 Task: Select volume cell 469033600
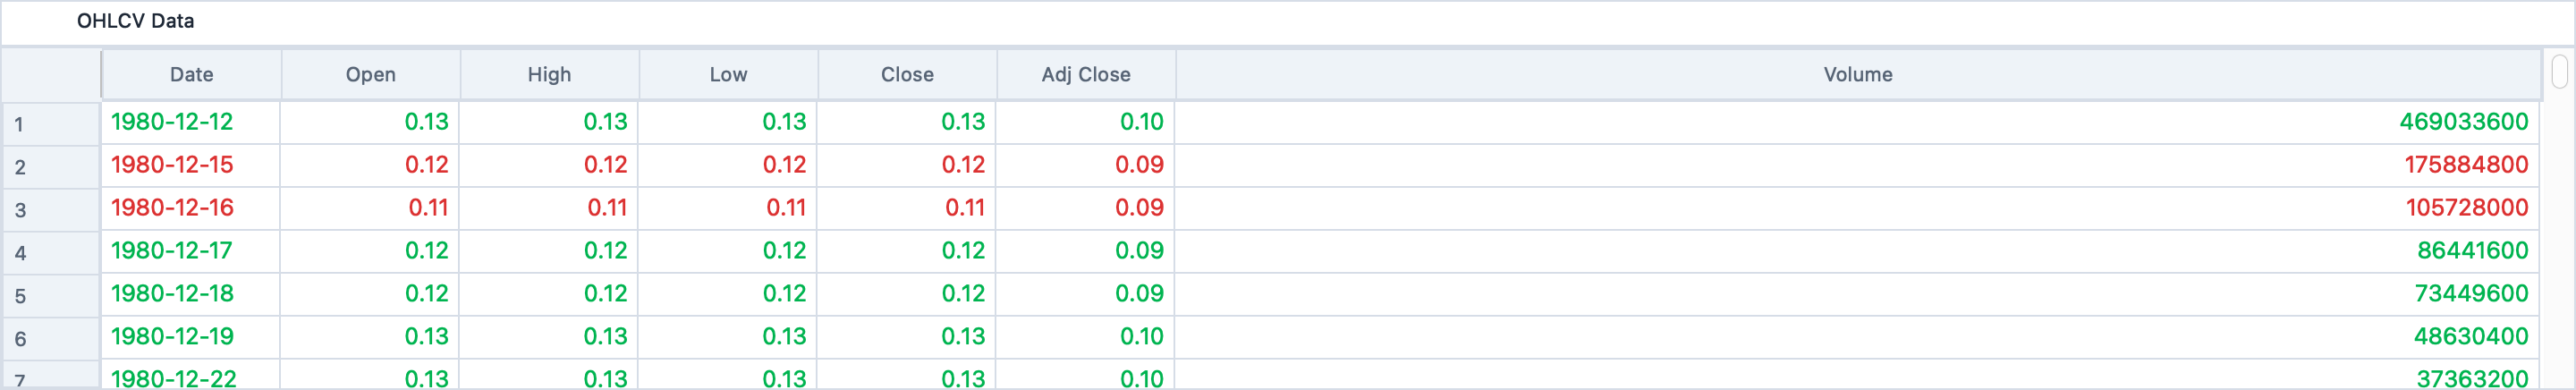(1858, 122)
